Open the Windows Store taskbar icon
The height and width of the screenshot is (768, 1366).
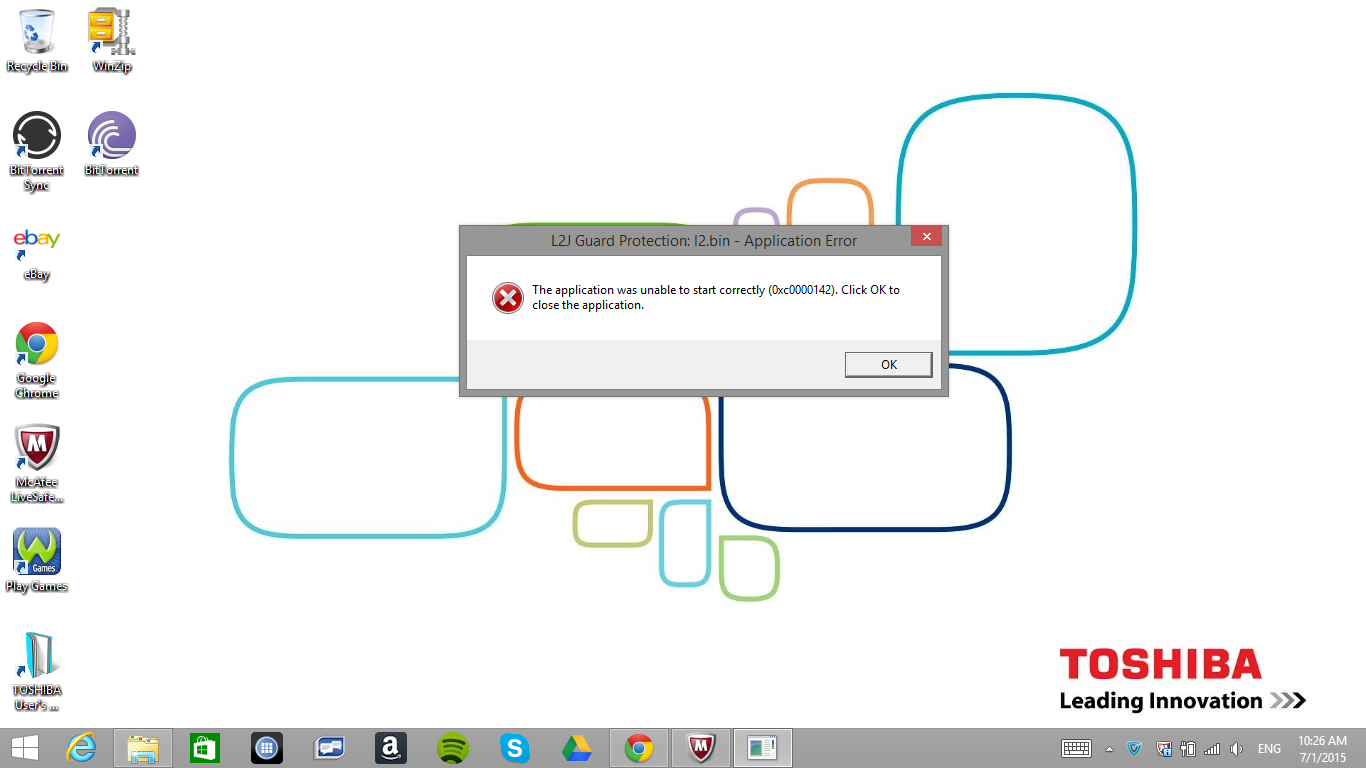tap(205, 748)
